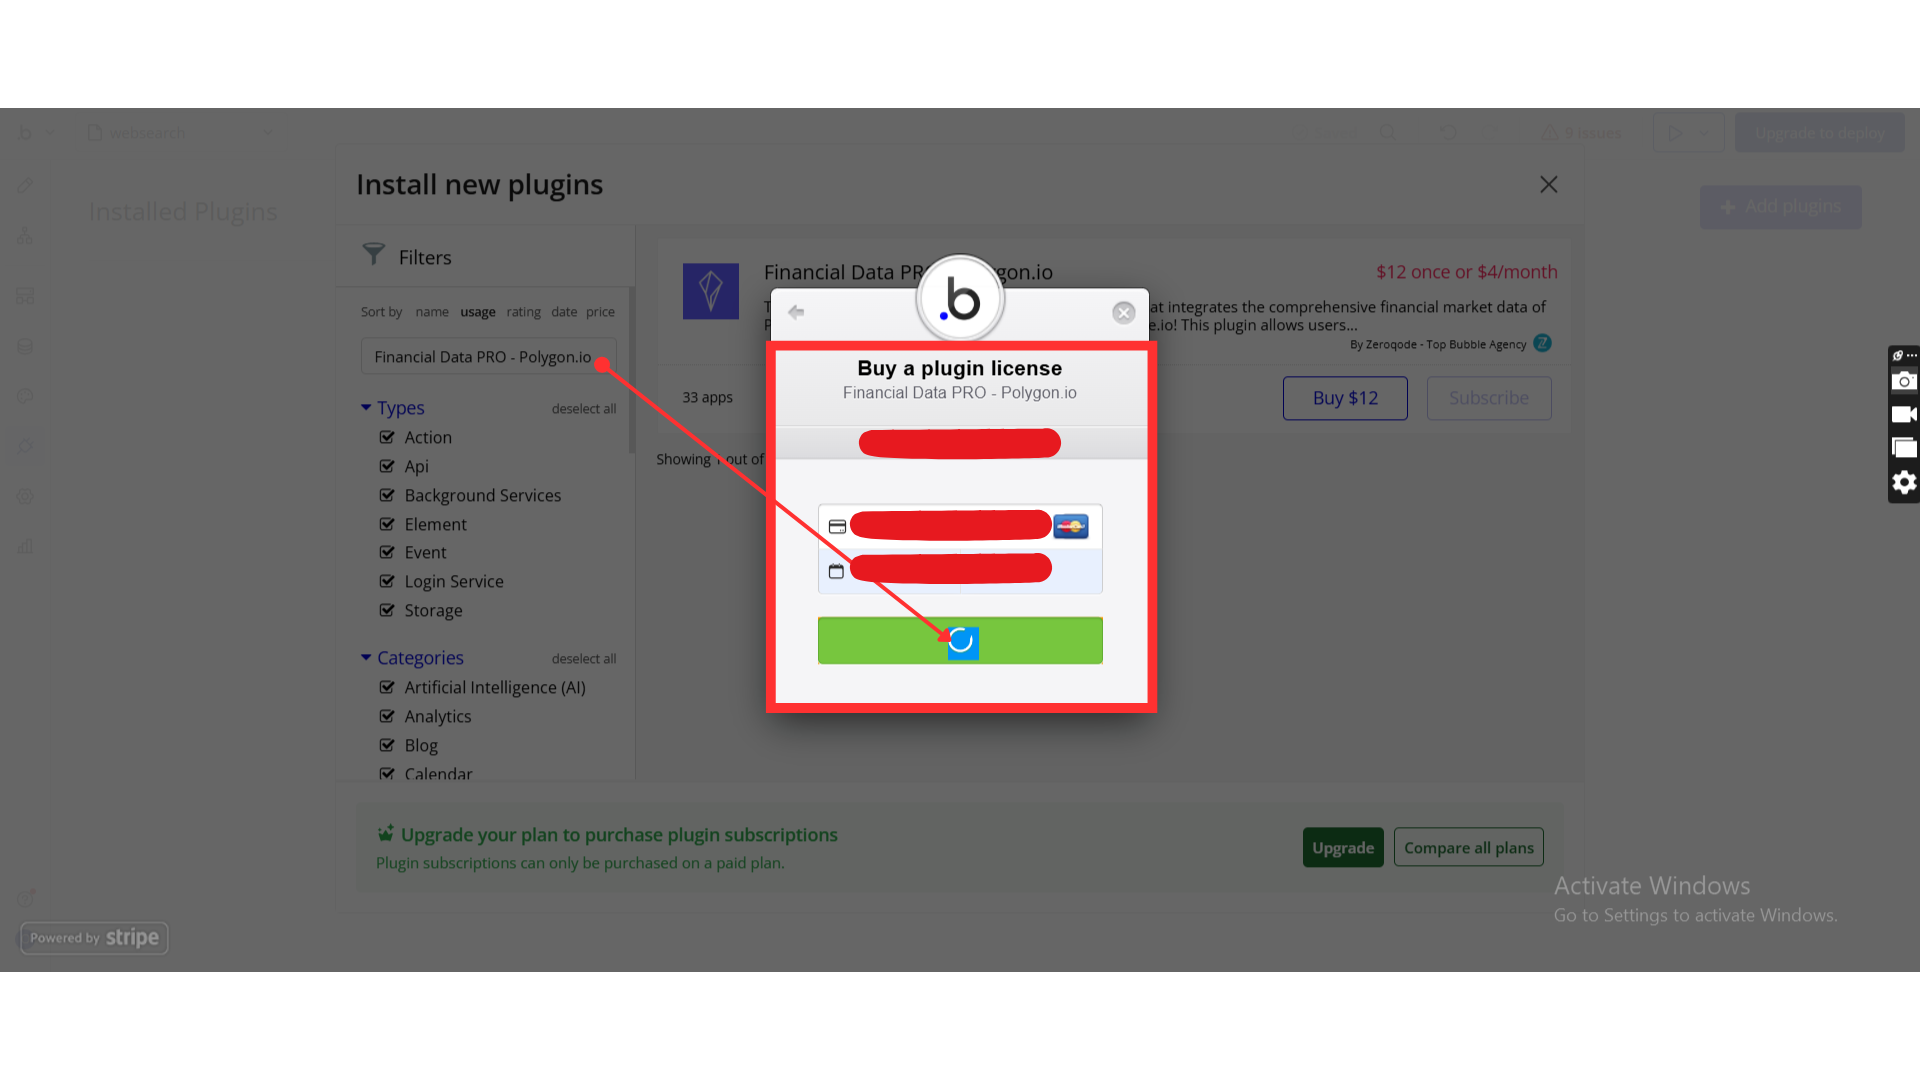Close the Buy a plugin license popup
Viewport: 1920px width, 1080px height.
[x=1123, y=313]
